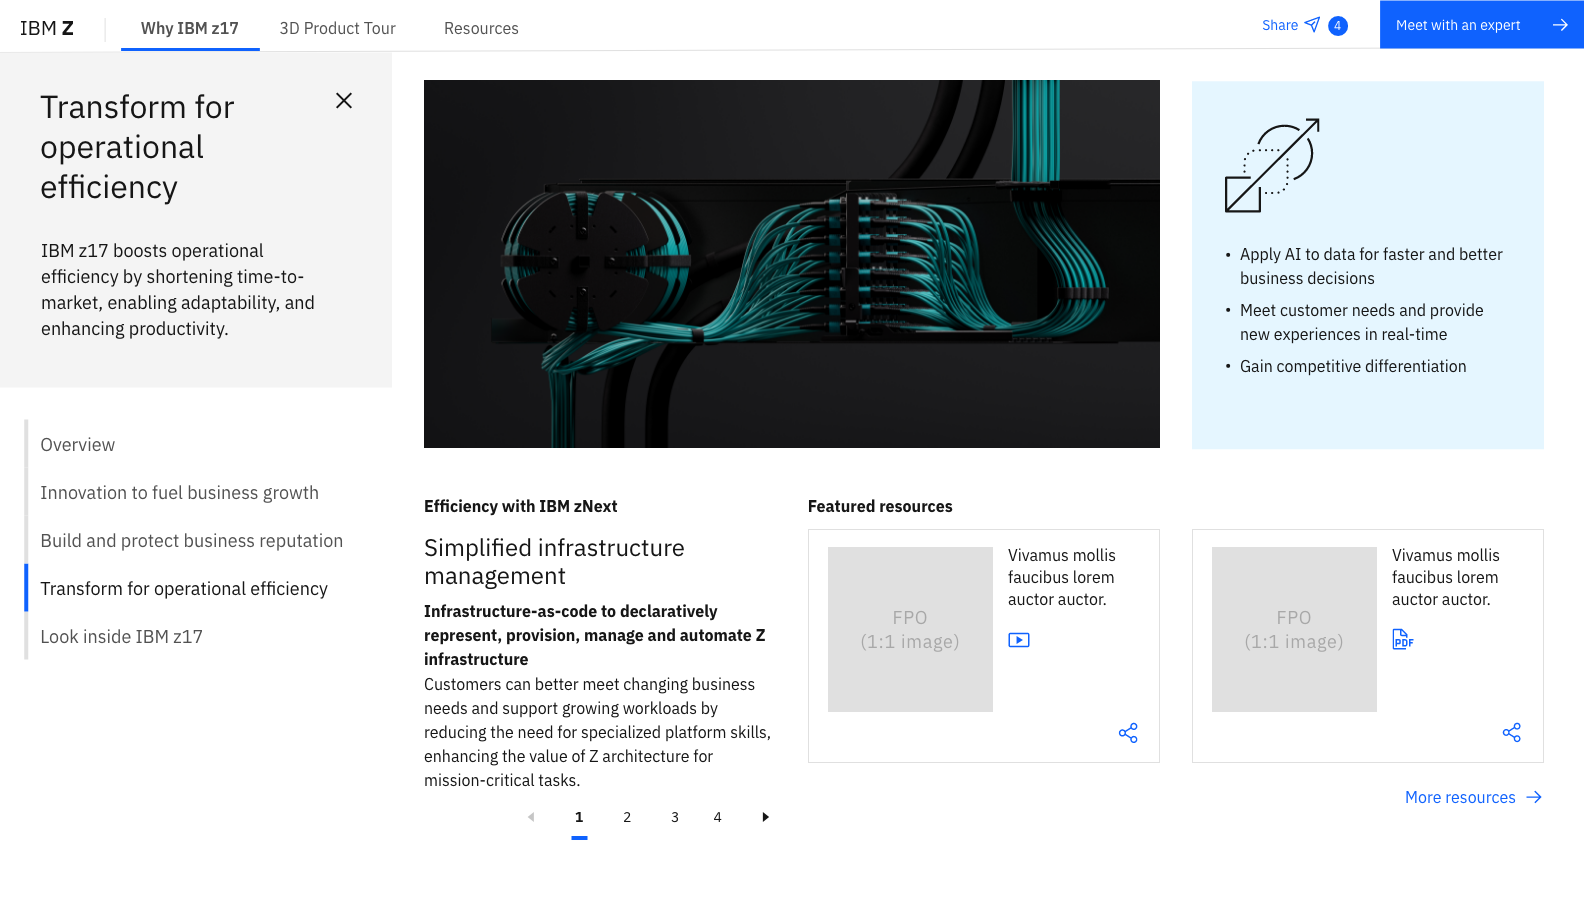Select Look inside IBM z17

click(x=122, y=637)
